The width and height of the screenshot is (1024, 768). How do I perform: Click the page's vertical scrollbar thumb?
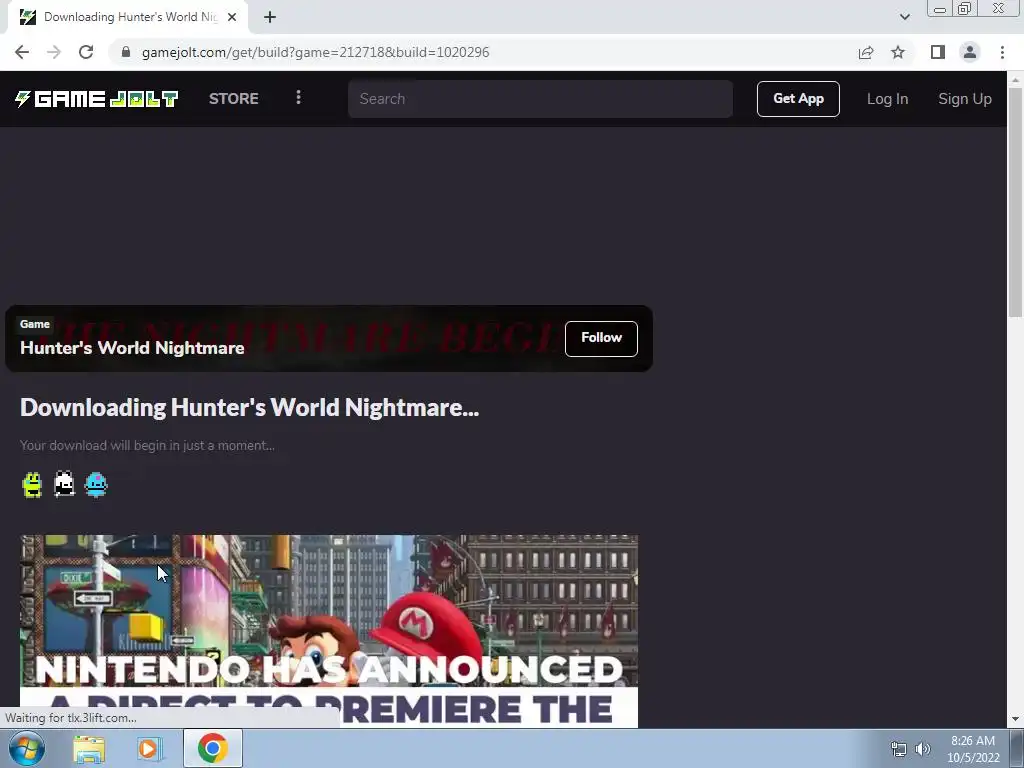(1015, 201)
